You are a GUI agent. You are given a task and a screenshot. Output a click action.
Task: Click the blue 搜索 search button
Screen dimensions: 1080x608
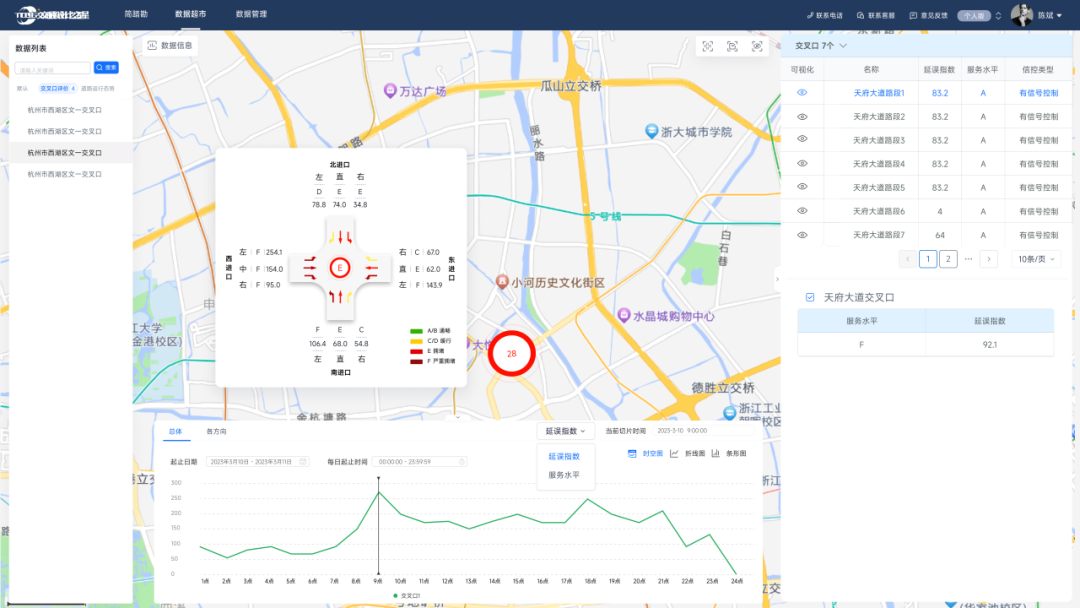(x=106, y=68)
